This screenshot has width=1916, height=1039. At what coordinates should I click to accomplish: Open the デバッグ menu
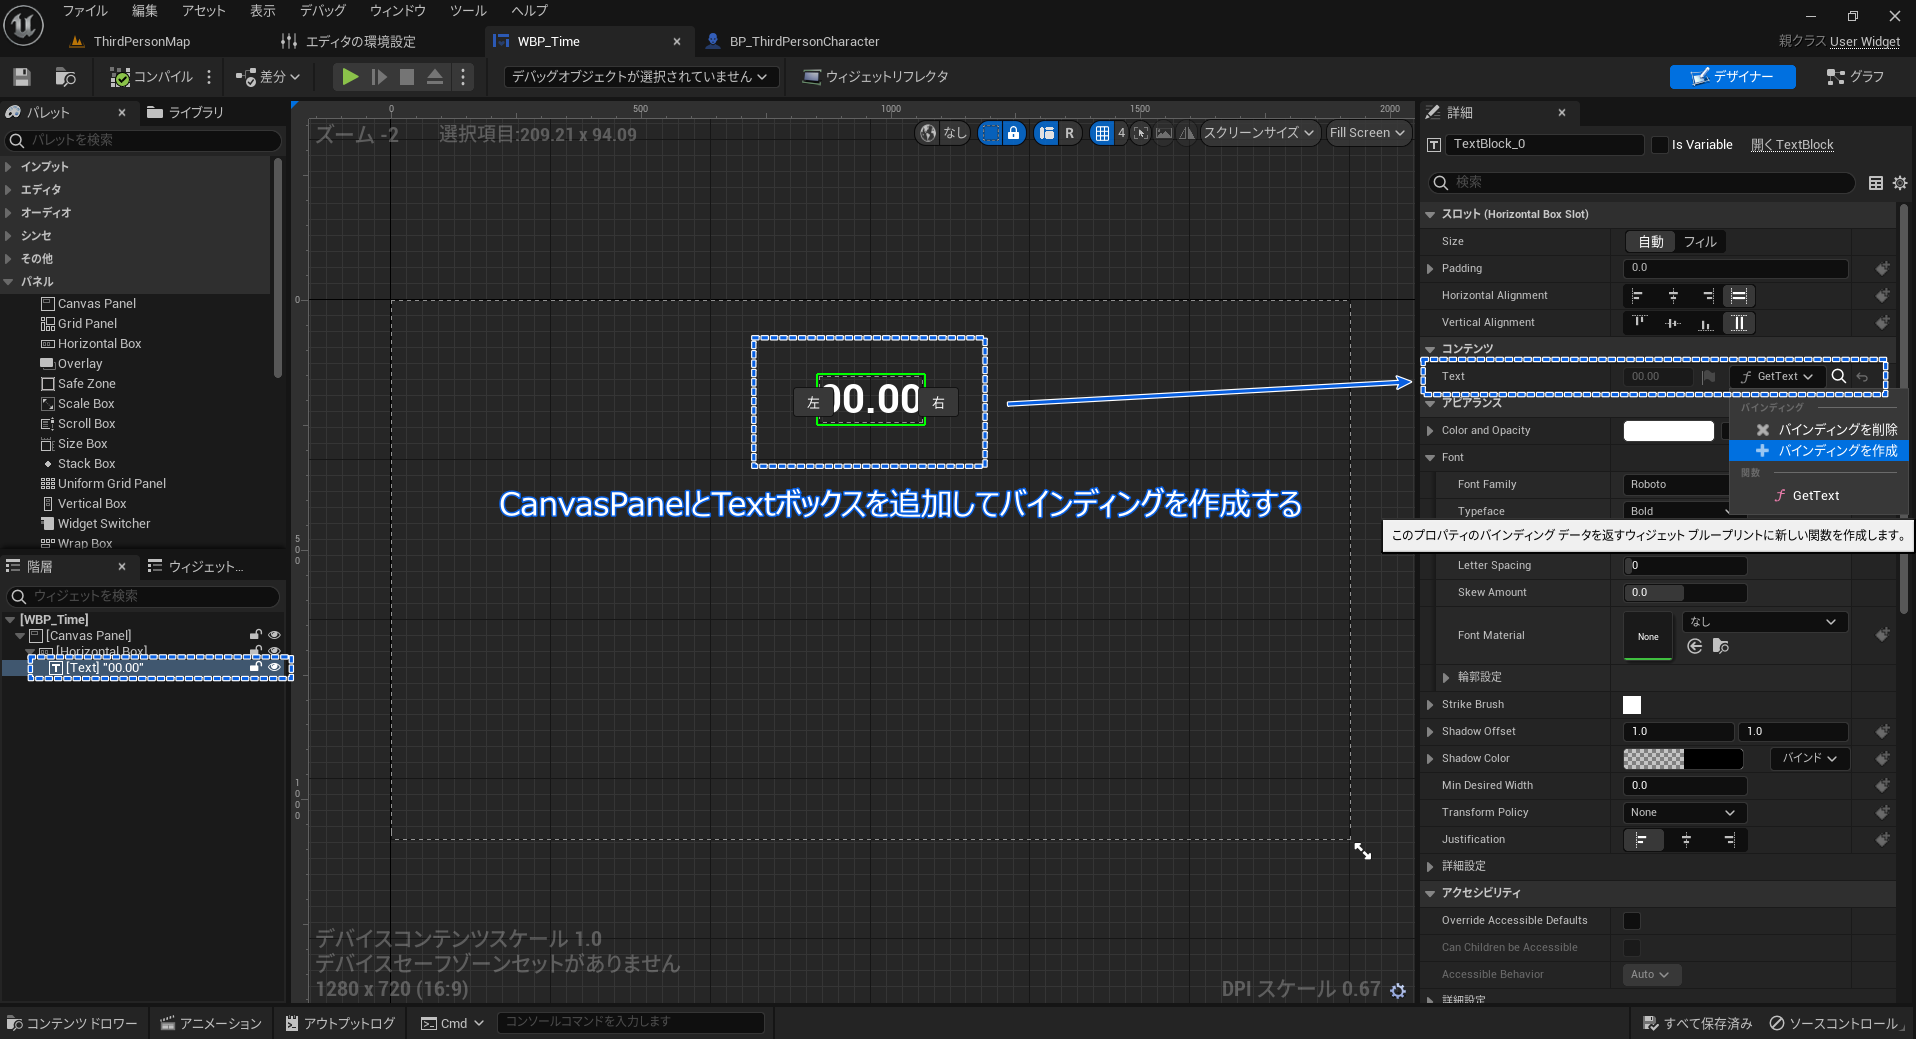point(321,11)
